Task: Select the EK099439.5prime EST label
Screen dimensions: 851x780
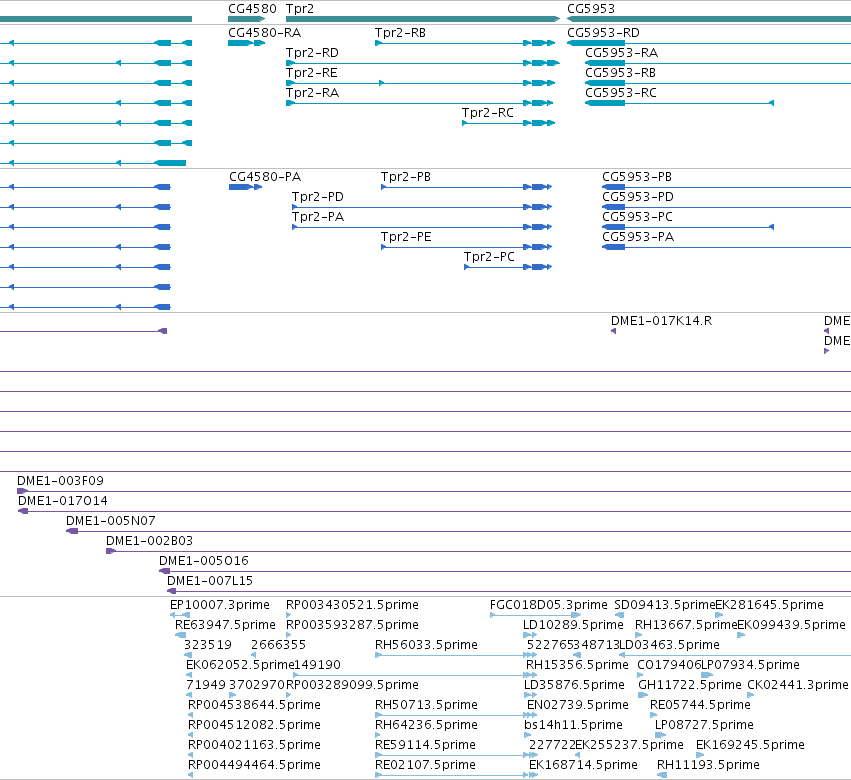Action: [x=791, y=625]
